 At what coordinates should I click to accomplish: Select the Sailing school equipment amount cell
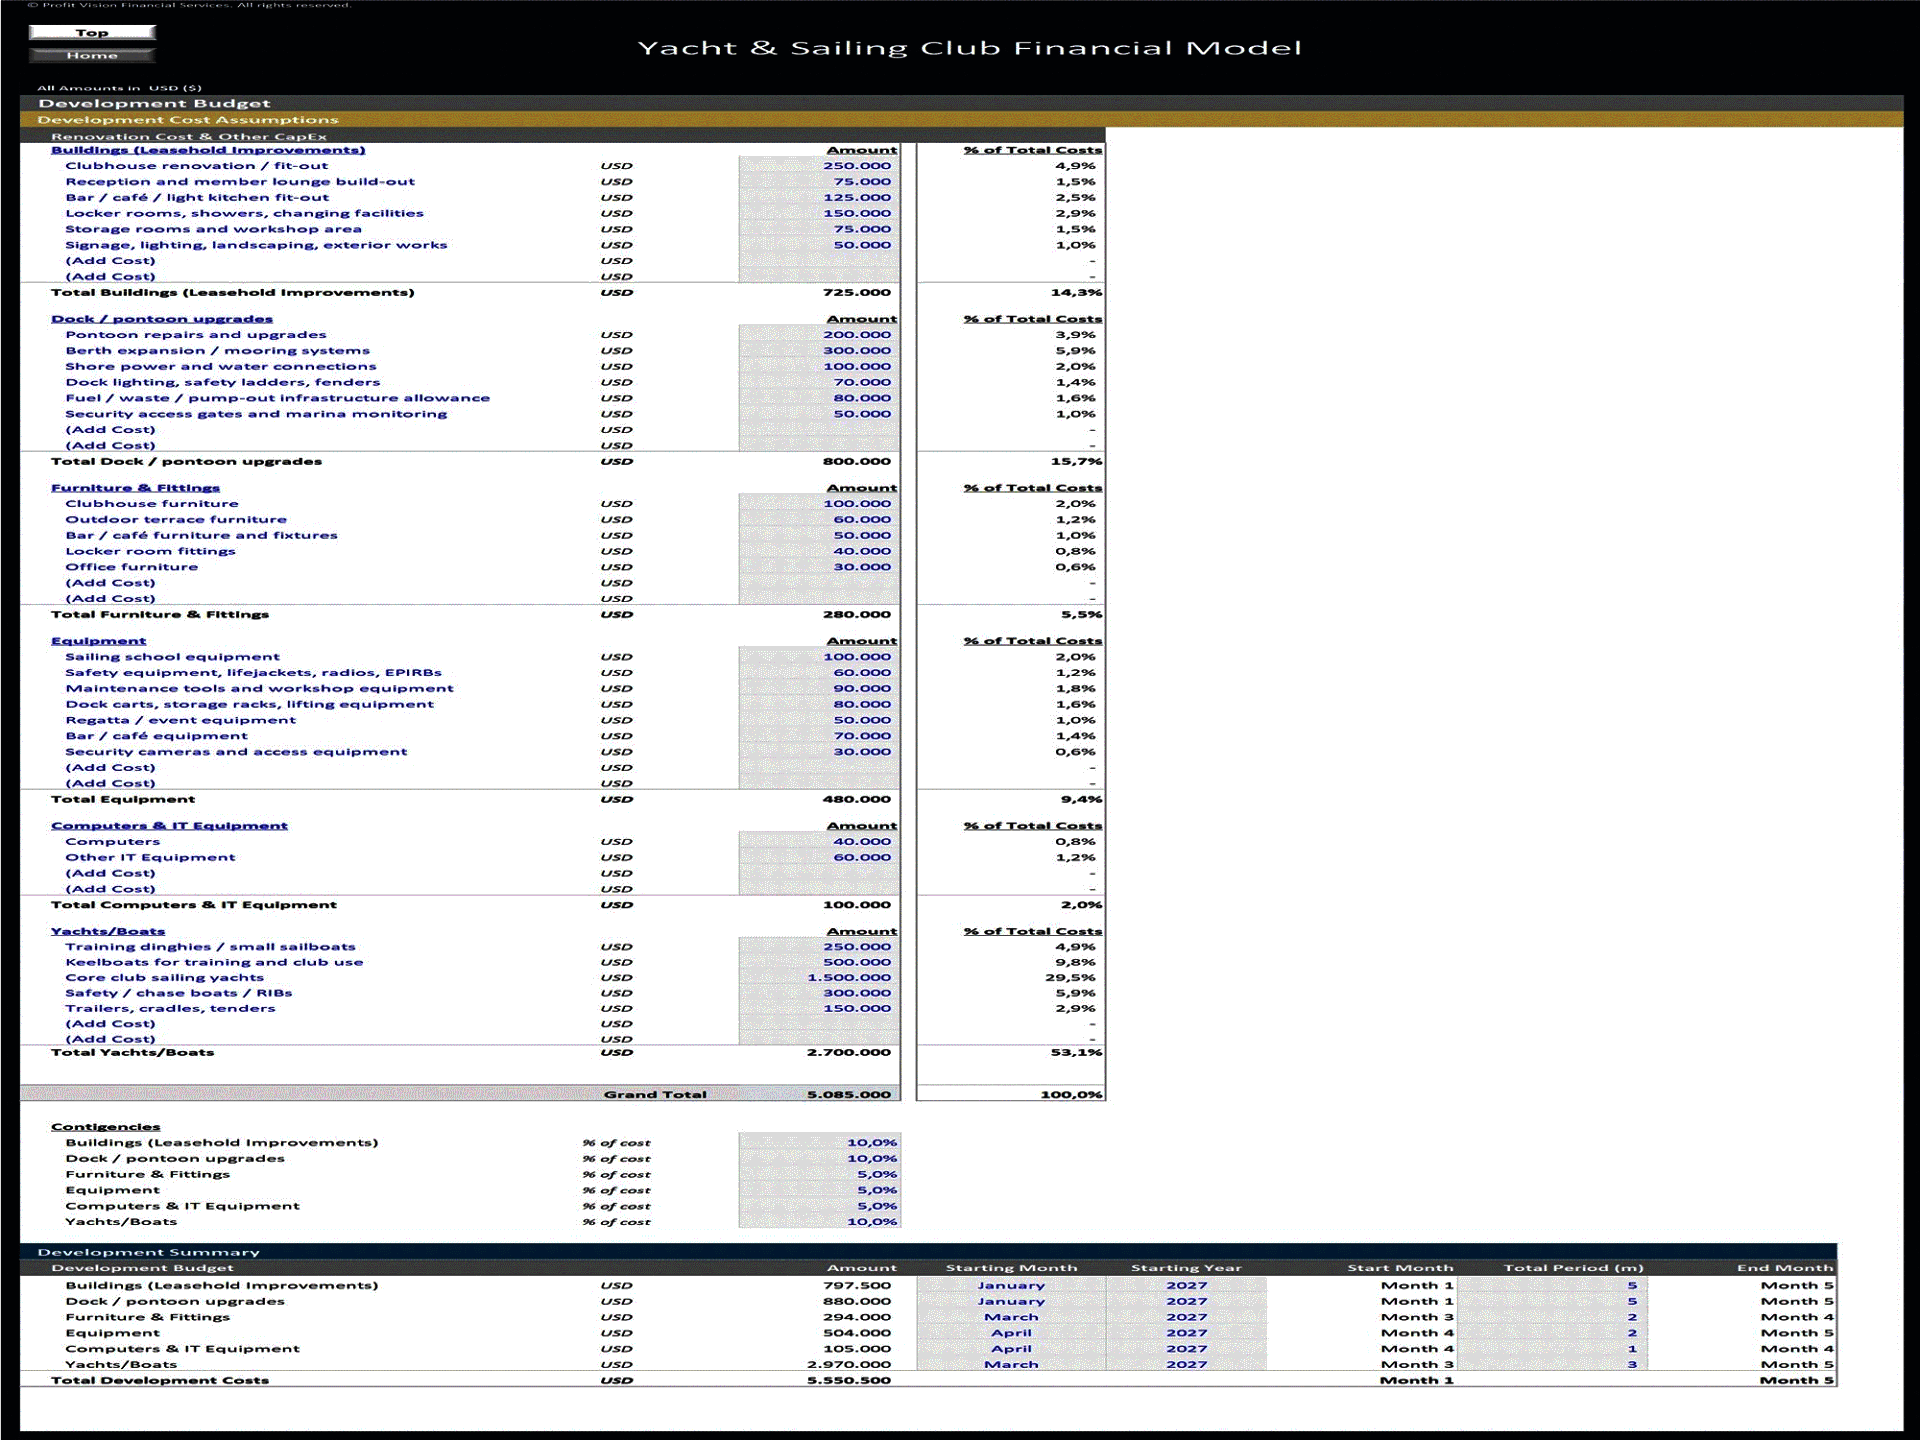click(819, 657)
